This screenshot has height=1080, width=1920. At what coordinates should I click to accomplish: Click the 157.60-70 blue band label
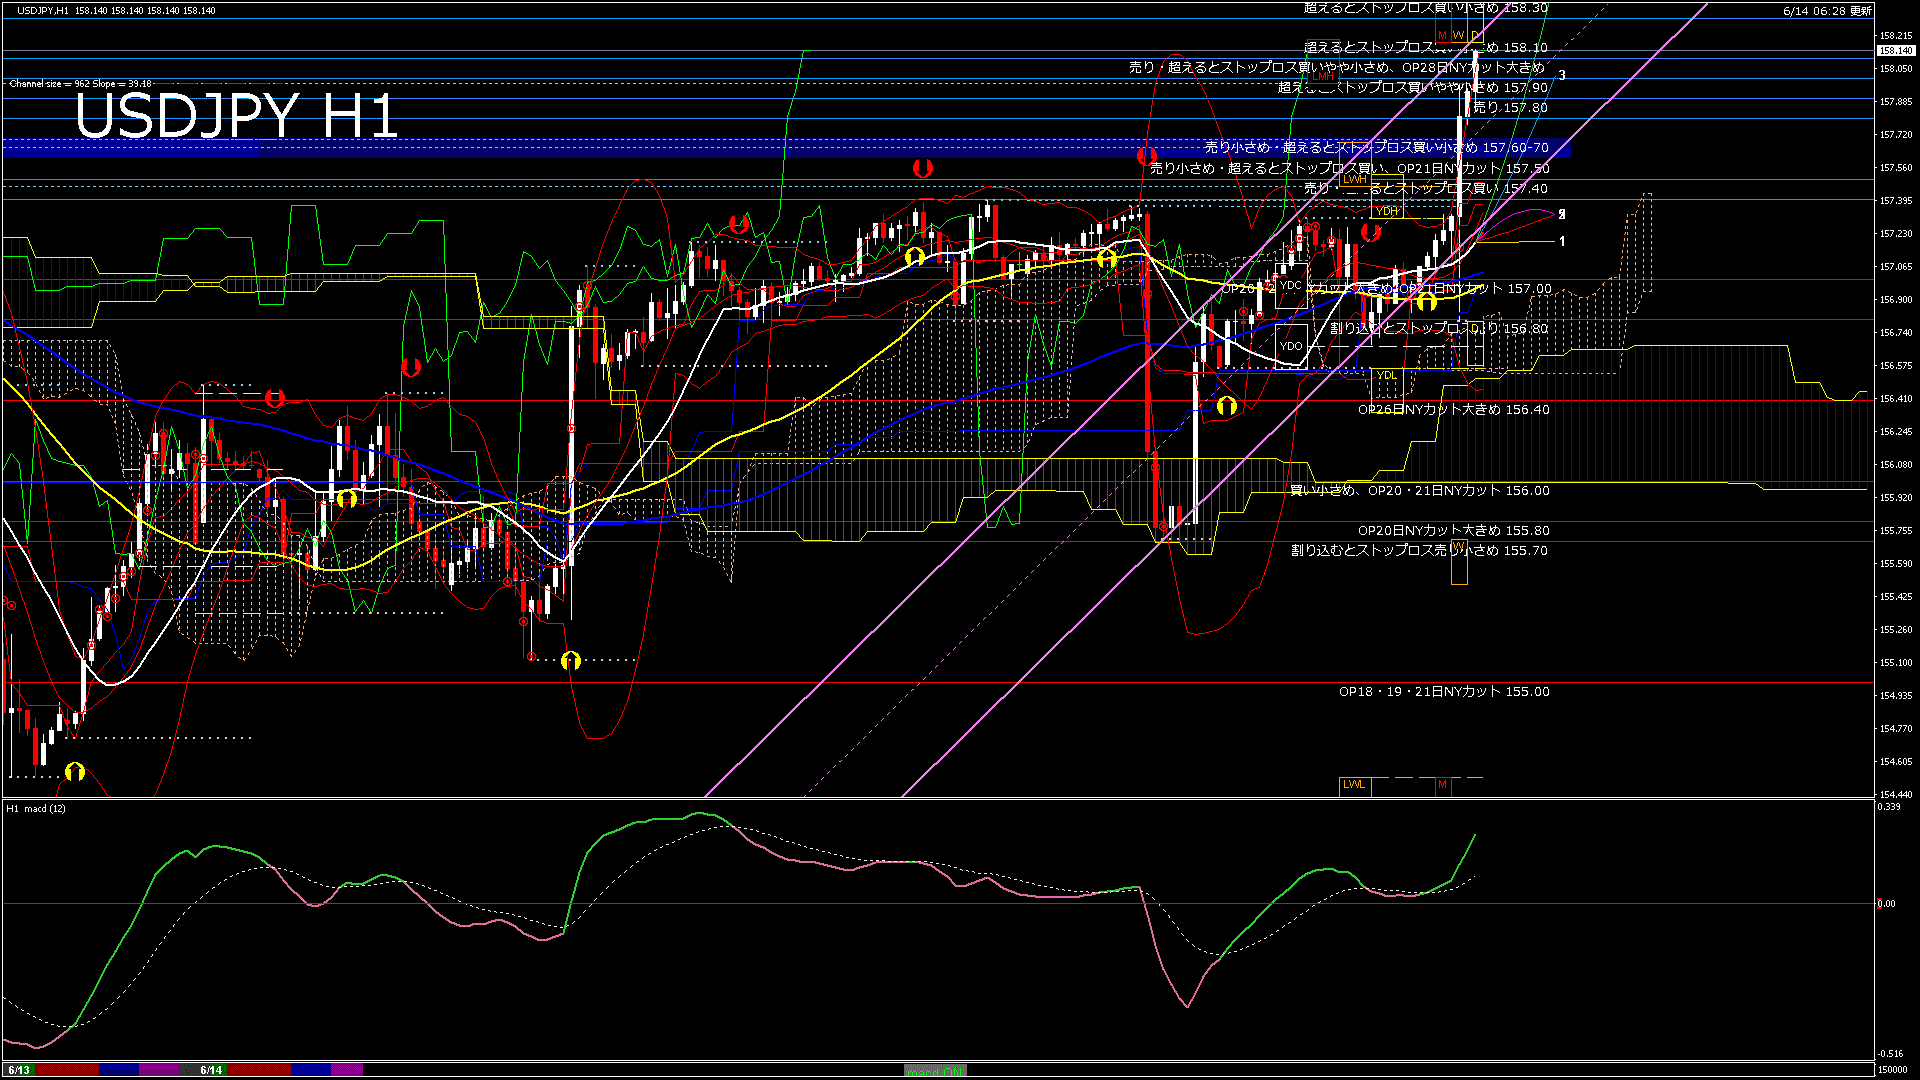(x=1376, y=148)
